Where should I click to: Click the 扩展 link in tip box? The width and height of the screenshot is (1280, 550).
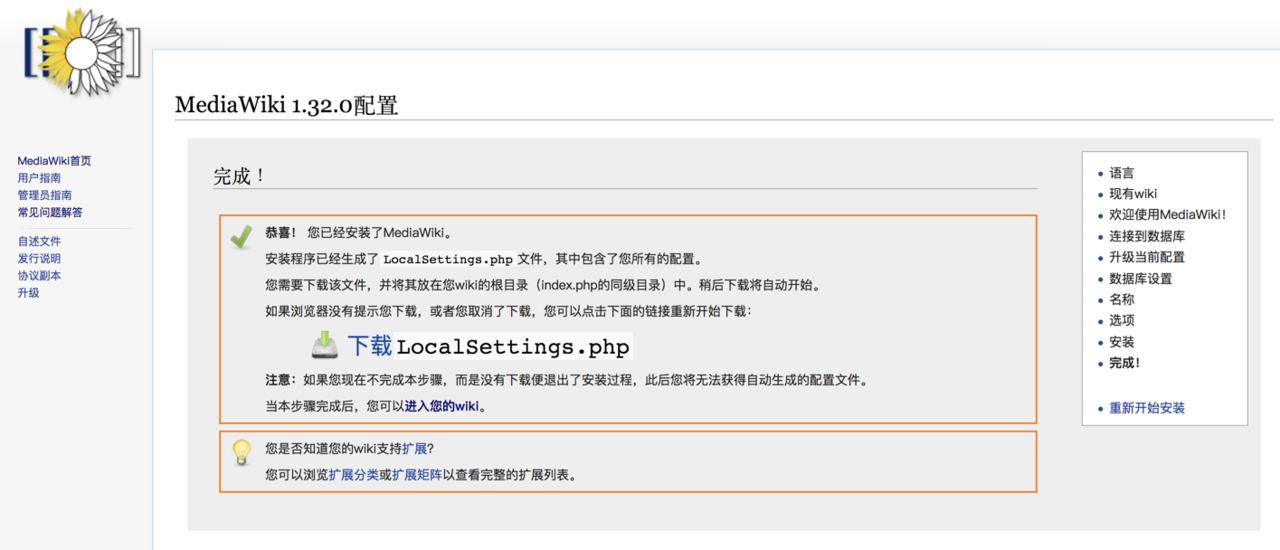(414, 448)
